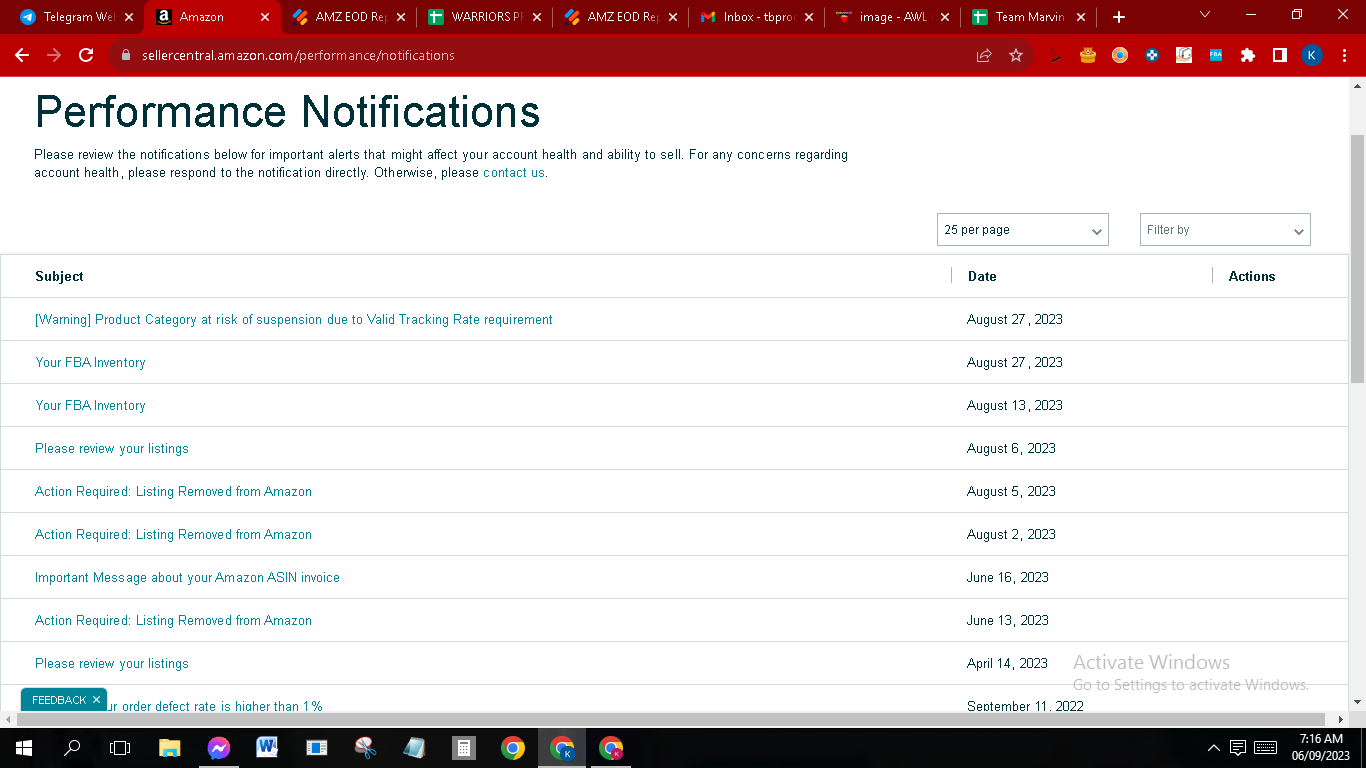The height and width of the screenshot is (768, 1366).
Task: Open the Filter by dropdown
Action: coord(1225,230)
